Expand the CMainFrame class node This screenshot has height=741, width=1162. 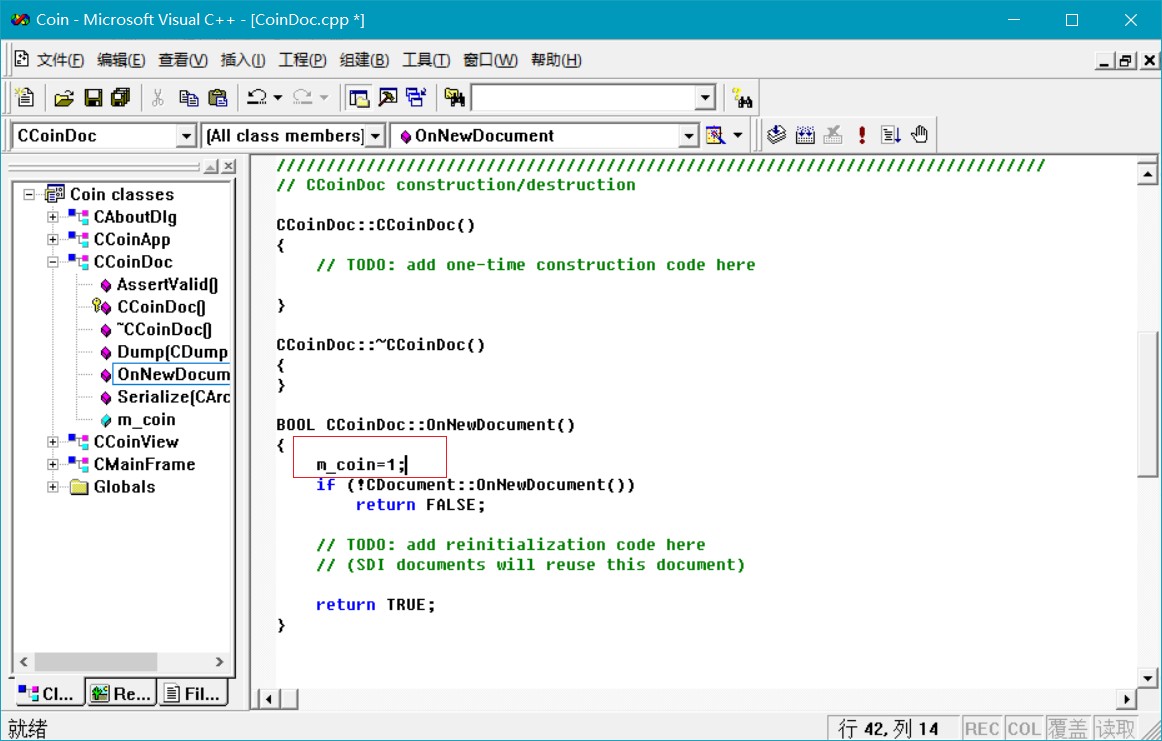tap(53, 465)
